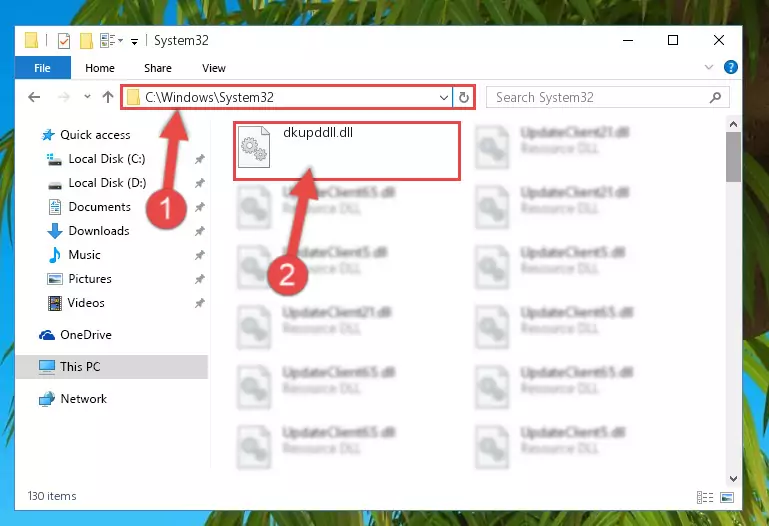The width and height of the screenshot is (769, 526).
Task: Open Downloads in navigation pane
Action: tap(99, 231)
